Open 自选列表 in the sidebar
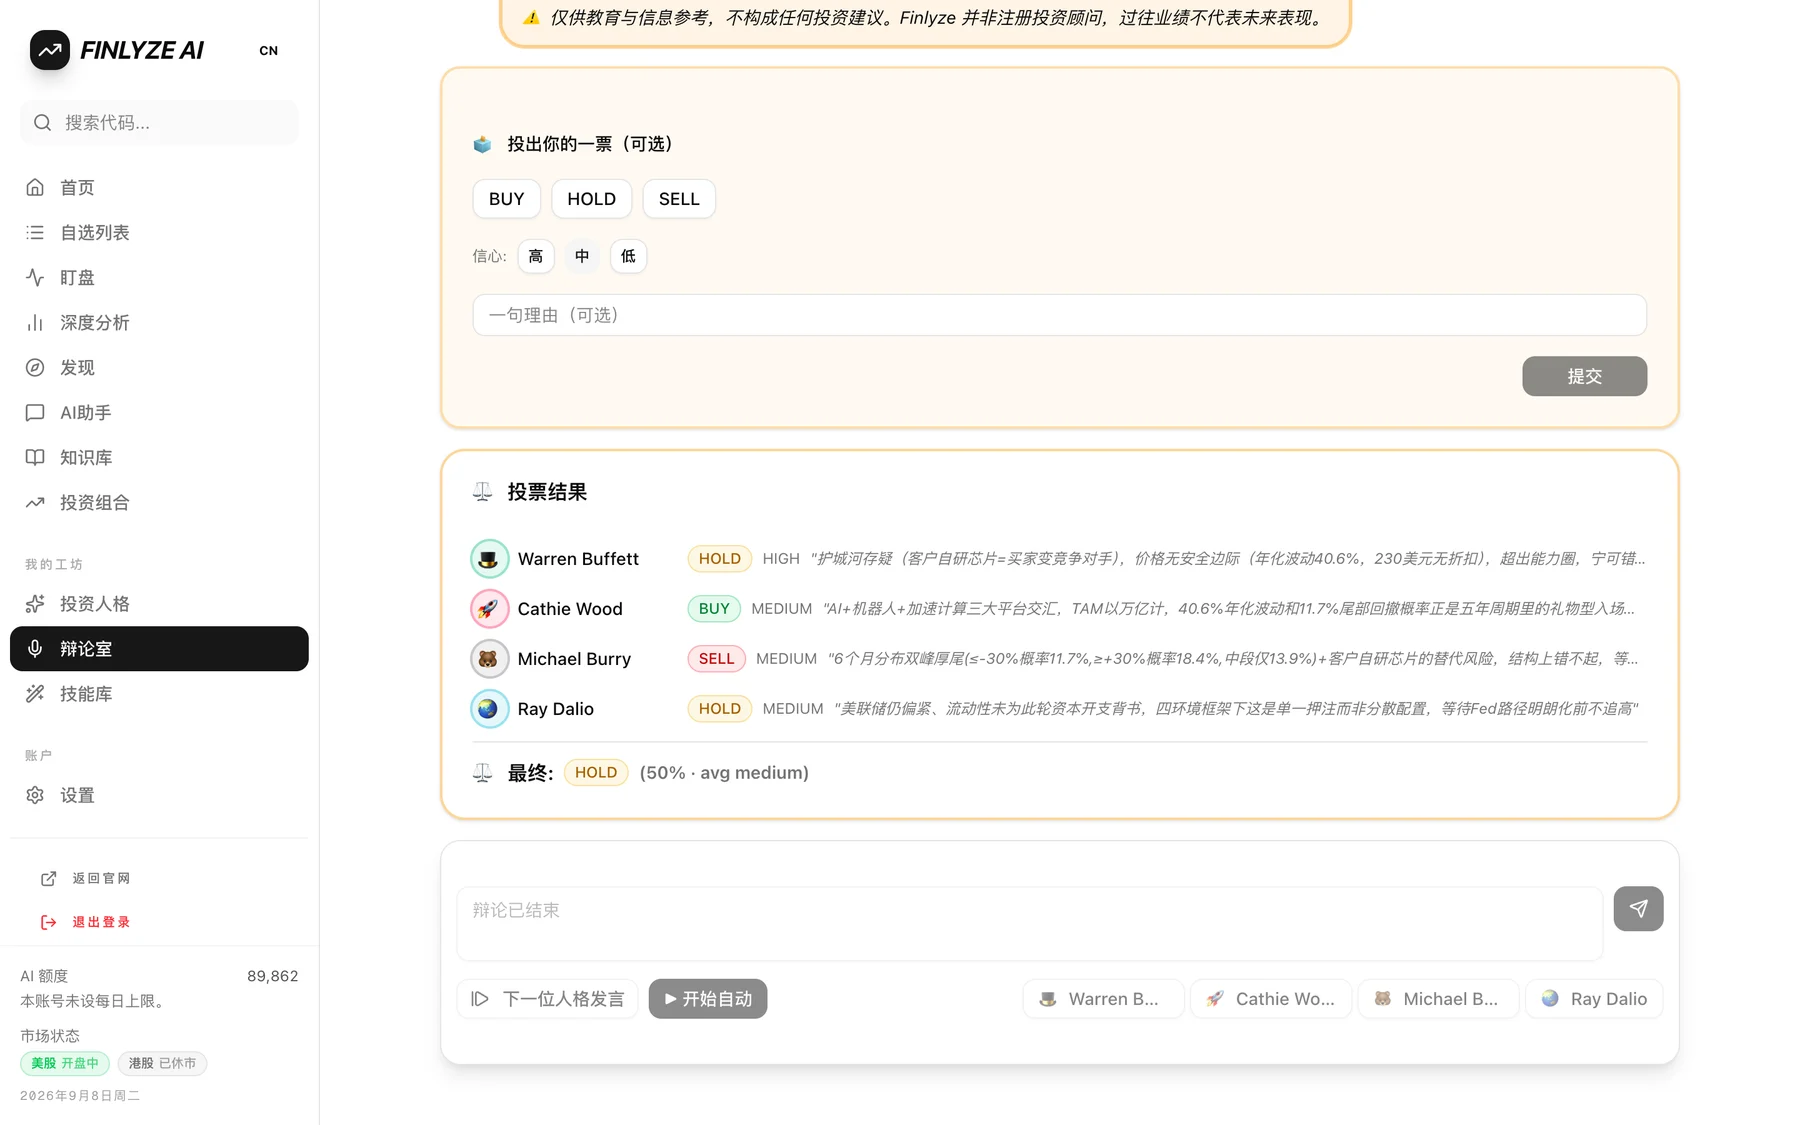1800x1125 pixels. click(x=159, y=232)
